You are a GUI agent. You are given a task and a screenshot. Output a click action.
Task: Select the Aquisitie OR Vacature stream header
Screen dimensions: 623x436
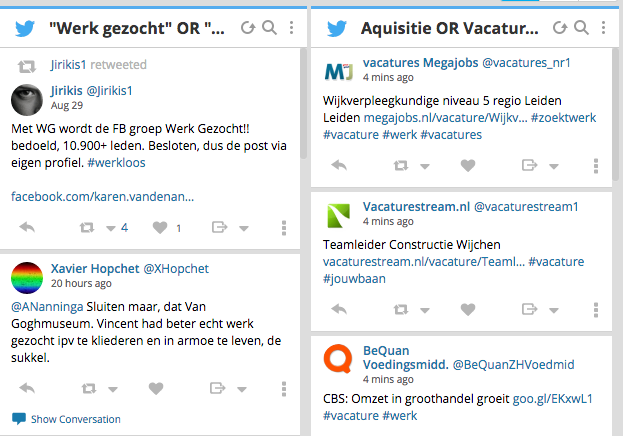(x=450, y=28)
